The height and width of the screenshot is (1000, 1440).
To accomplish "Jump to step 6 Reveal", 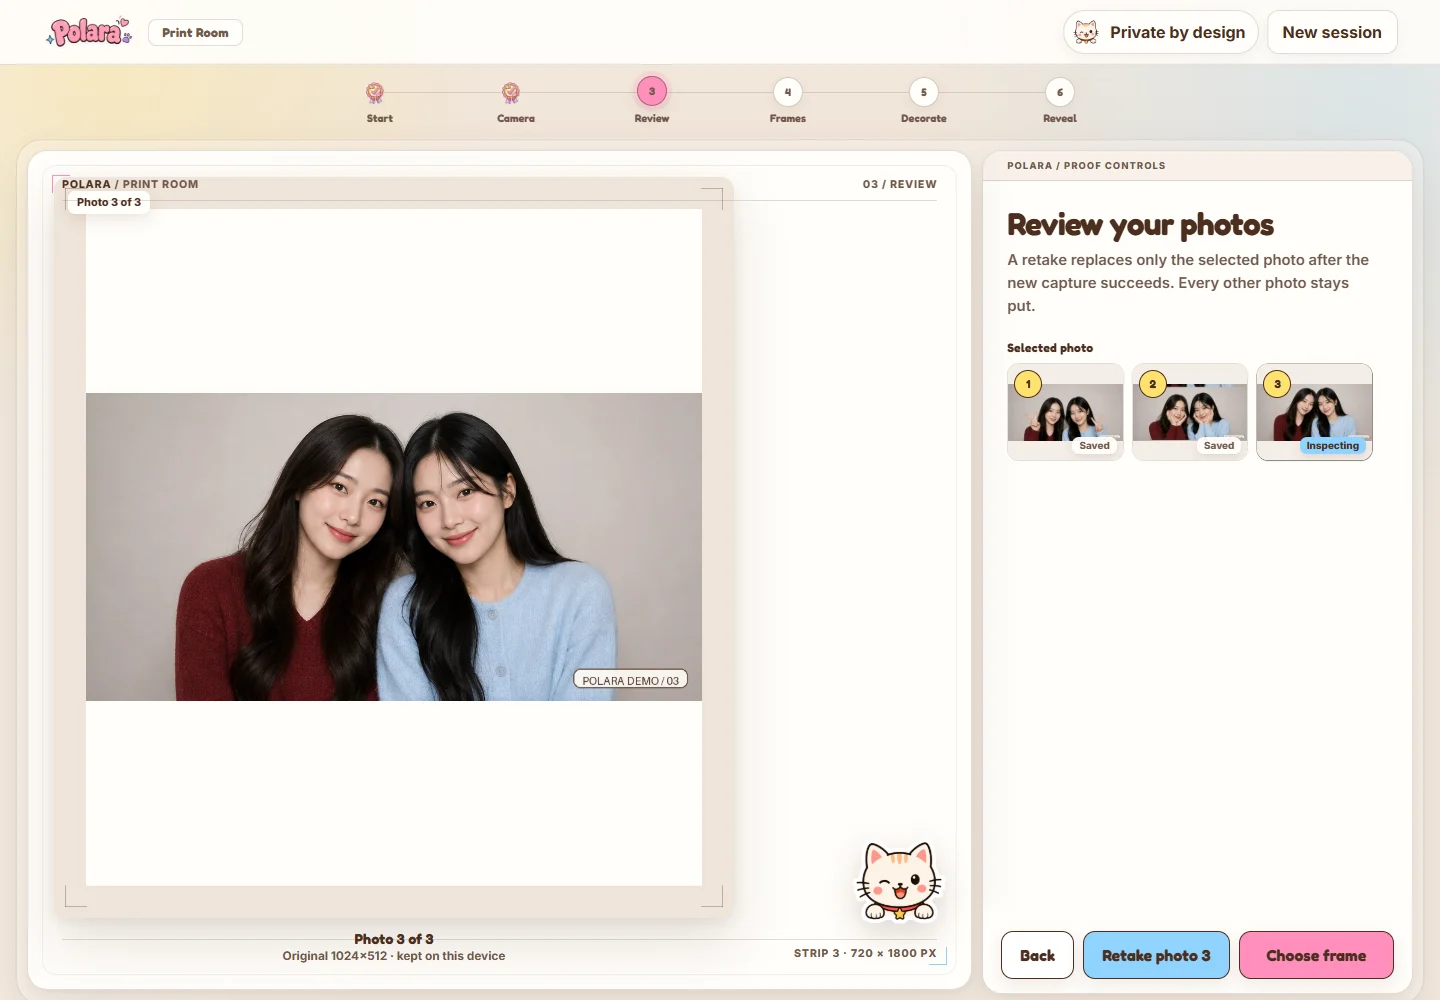I will [x=1060, y=92].
